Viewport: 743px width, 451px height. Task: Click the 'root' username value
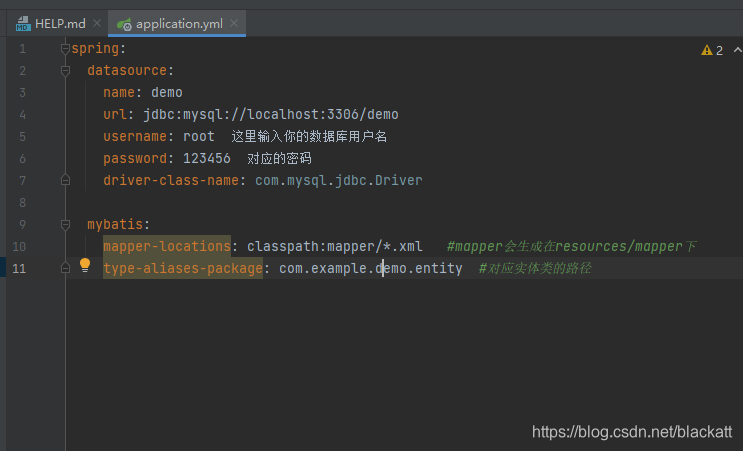(199, 136)
